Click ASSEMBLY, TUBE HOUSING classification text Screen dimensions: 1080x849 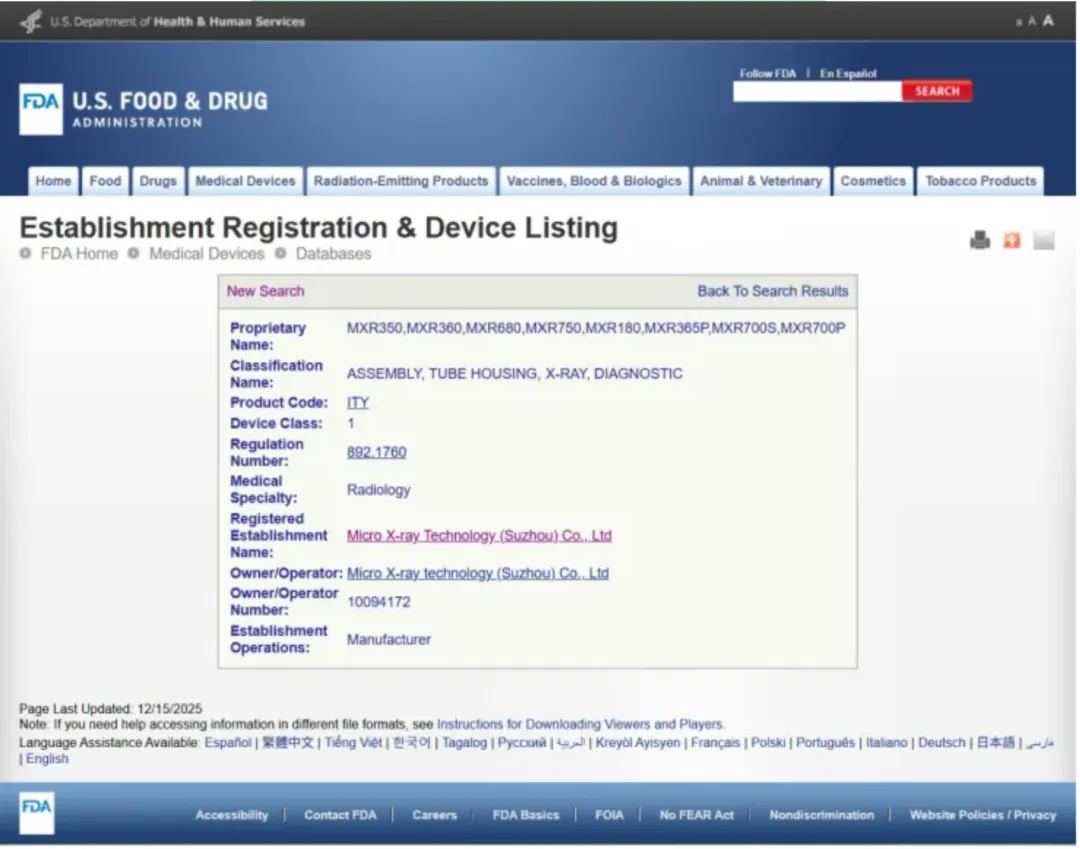point(515,374)
